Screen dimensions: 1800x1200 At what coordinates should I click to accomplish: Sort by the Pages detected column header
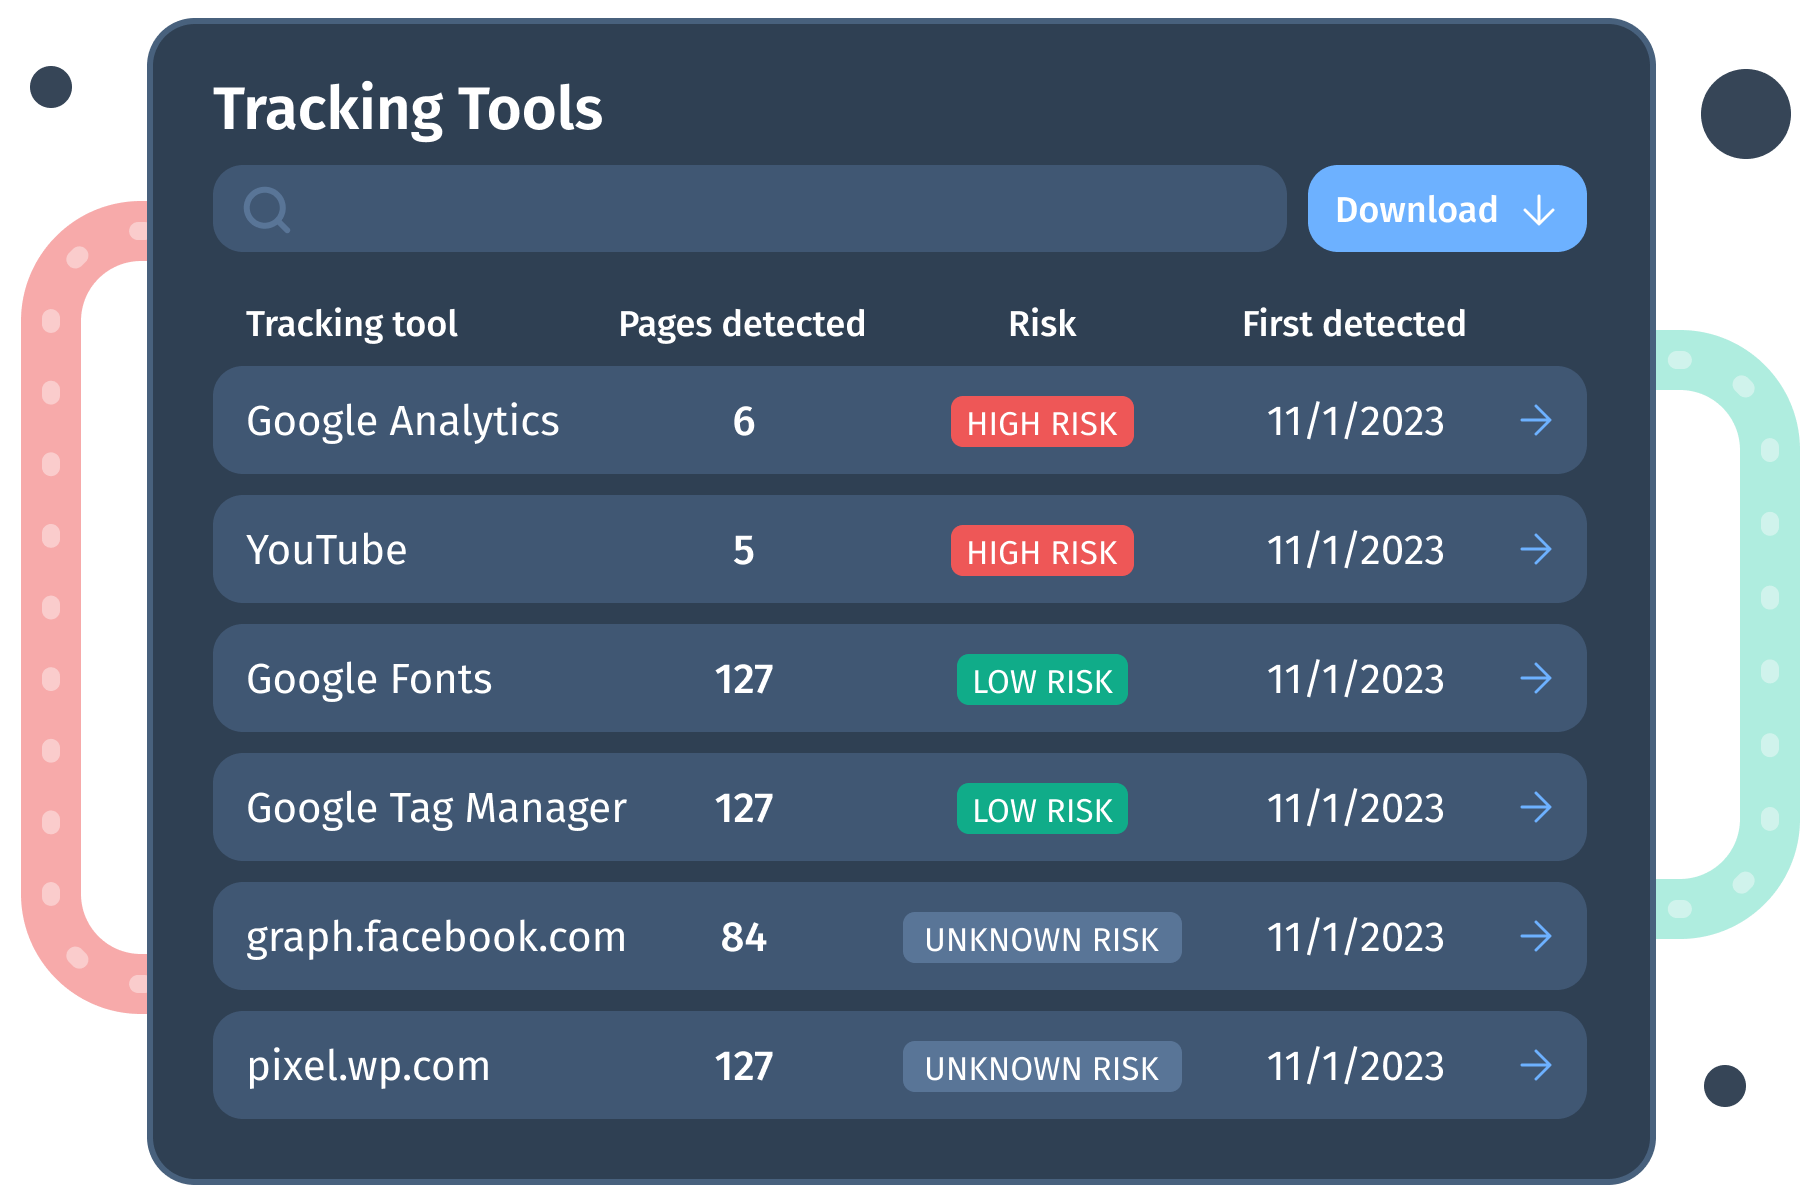(x=741, y=323)
